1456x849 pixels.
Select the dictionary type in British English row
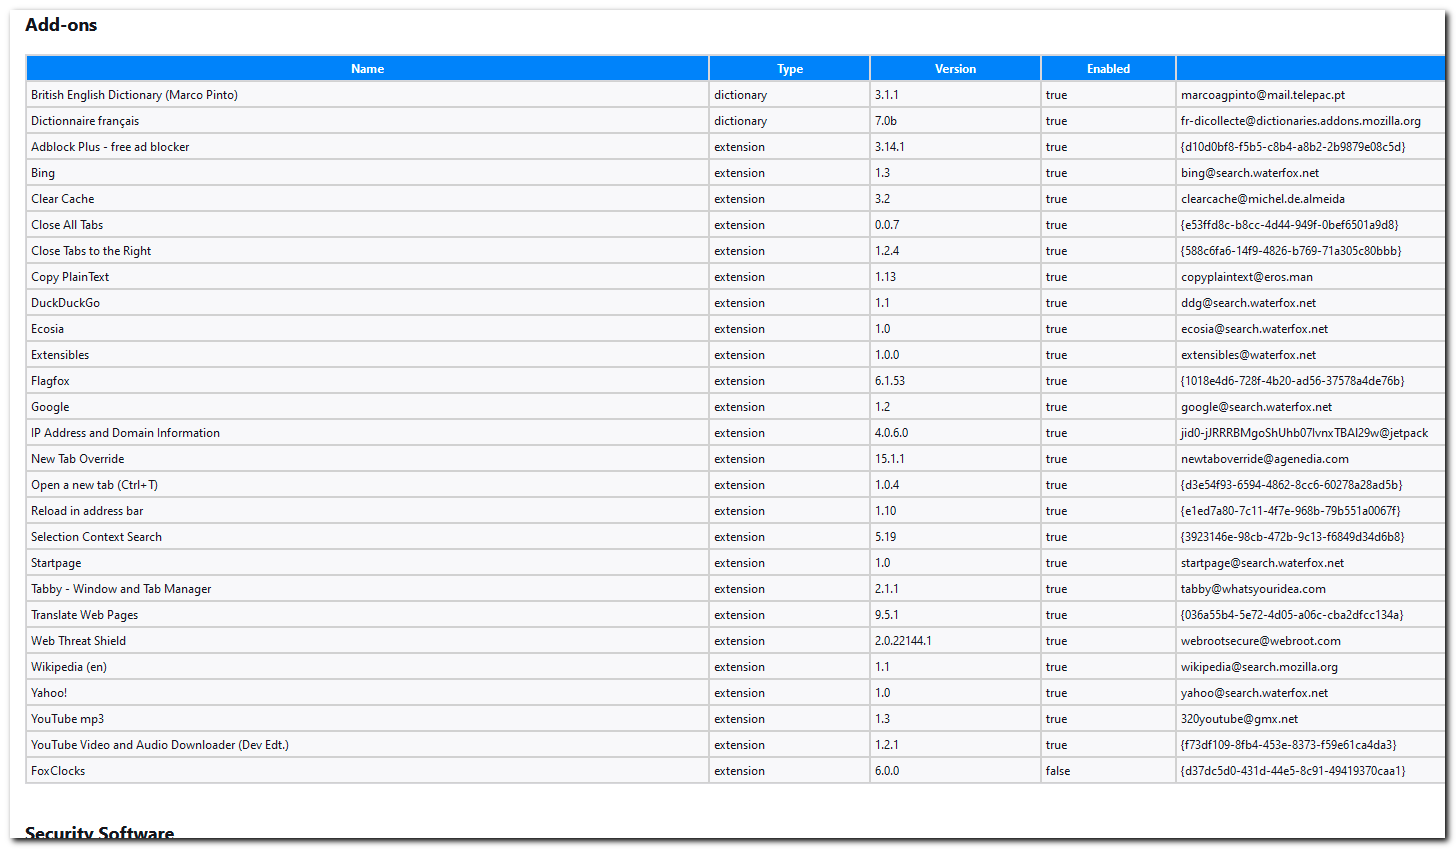(741, 95)
